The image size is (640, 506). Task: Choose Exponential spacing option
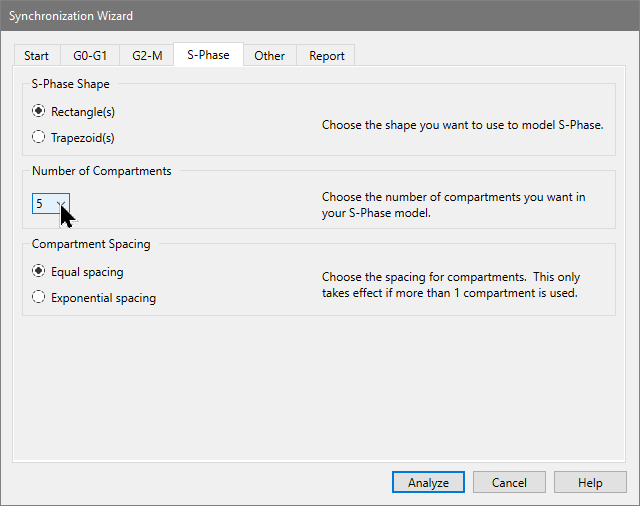tap(94, 297)
